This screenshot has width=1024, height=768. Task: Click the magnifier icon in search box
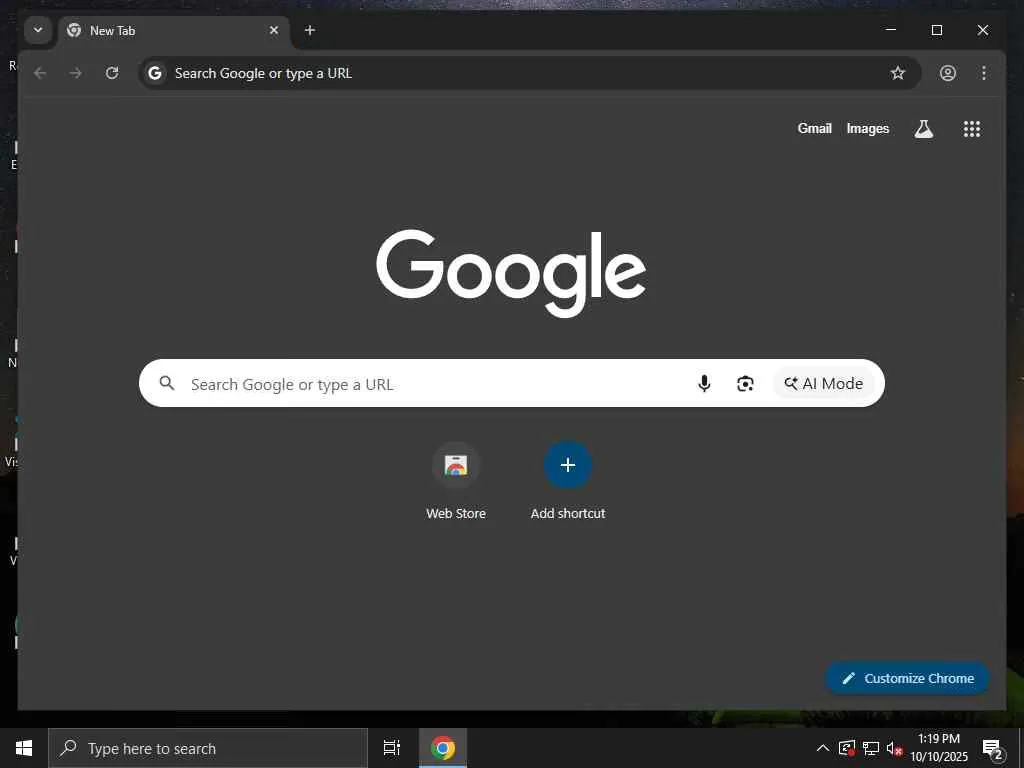167,383
